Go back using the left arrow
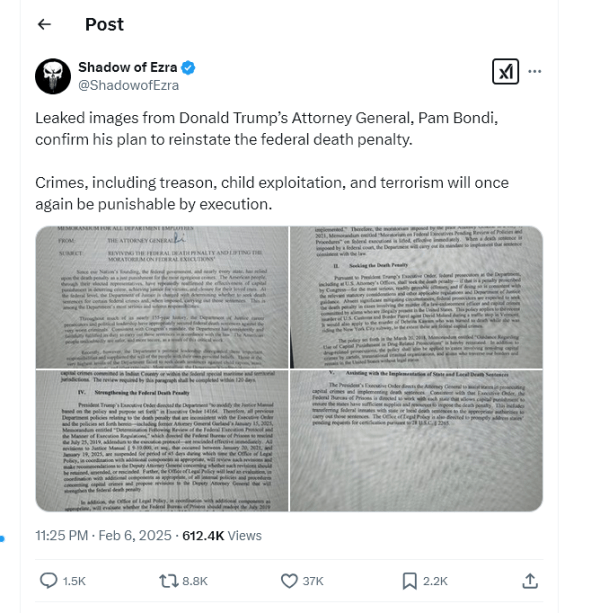The width and height of the screenshot is (600, 613). (x=44, y=24)
